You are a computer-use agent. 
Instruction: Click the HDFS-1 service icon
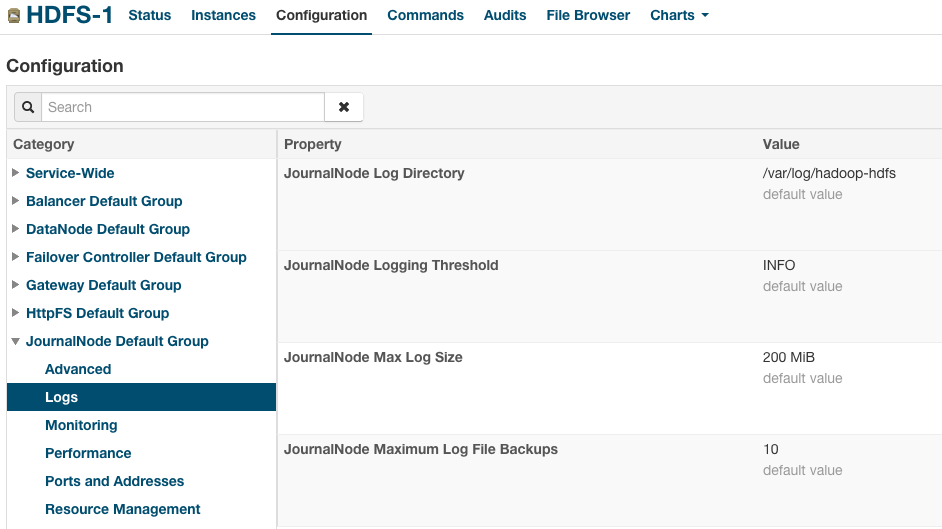[13, 16]
